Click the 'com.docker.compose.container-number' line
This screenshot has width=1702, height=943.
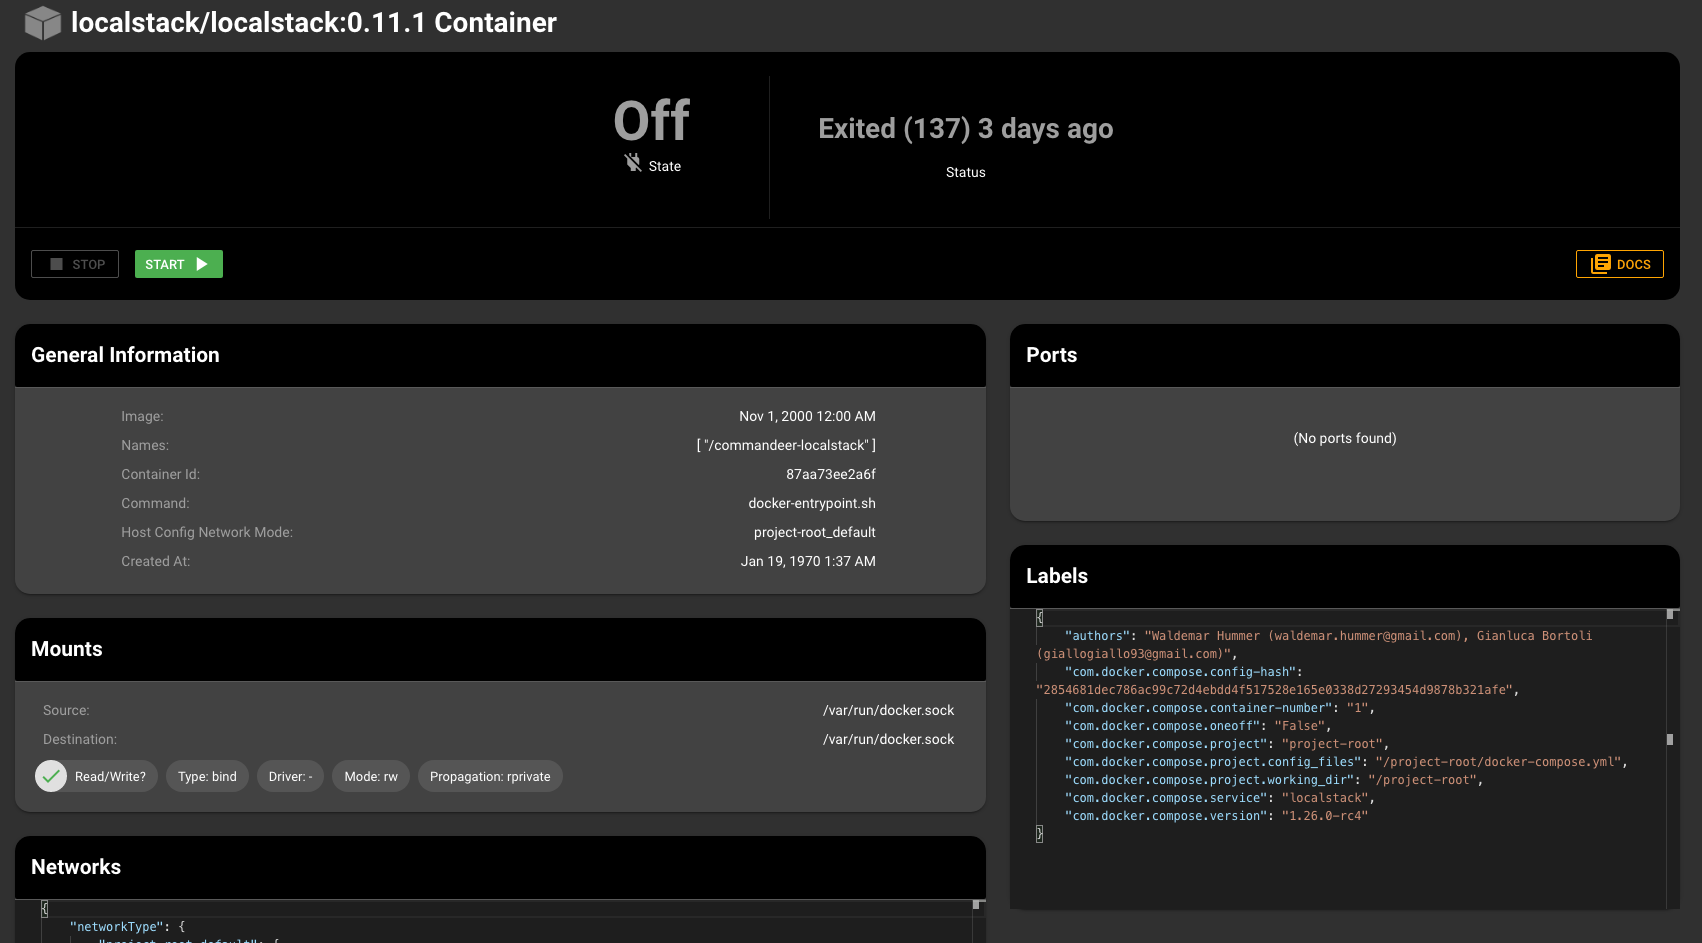tap(1220, 708)
